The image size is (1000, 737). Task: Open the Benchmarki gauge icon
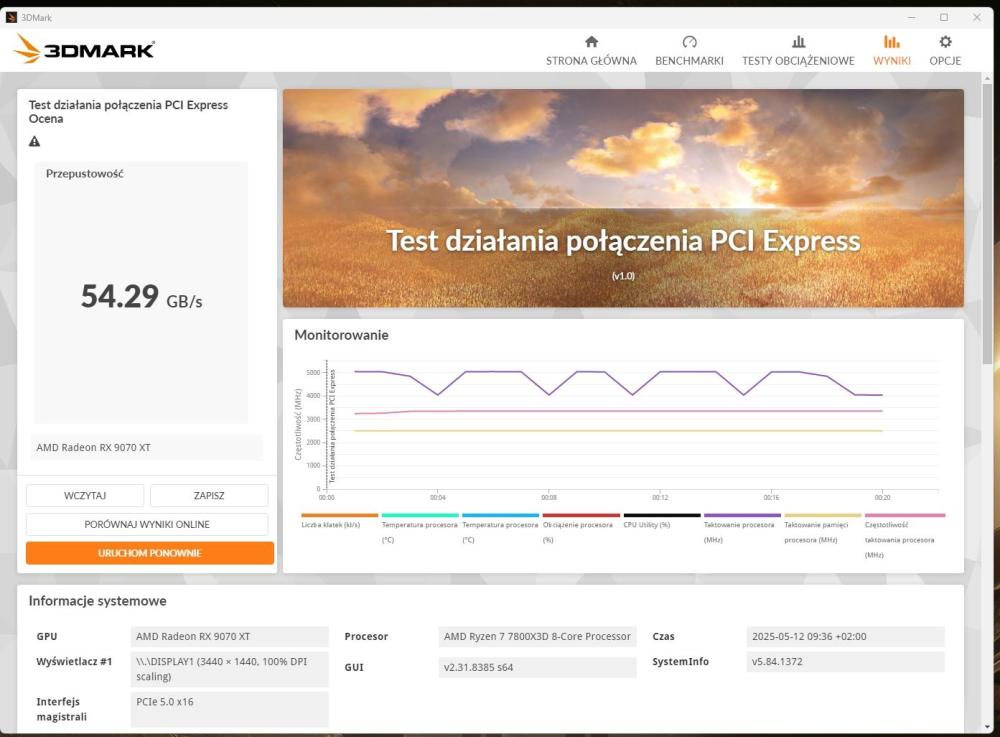689,42
